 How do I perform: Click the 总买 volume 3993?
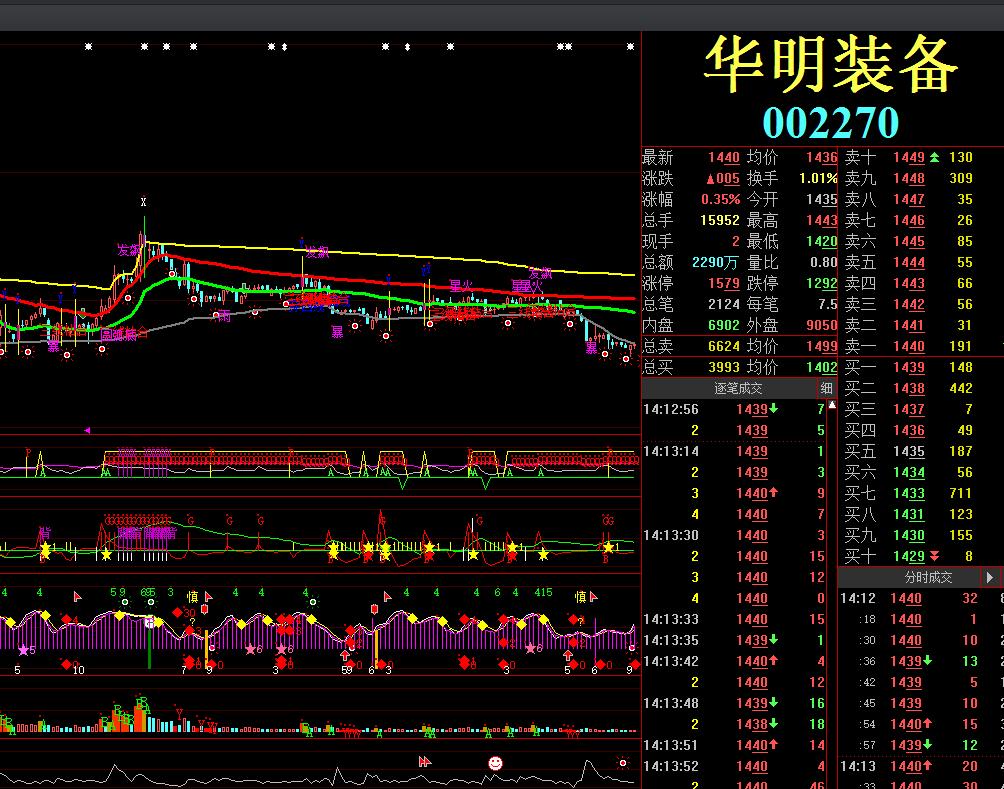pos(724,368)
